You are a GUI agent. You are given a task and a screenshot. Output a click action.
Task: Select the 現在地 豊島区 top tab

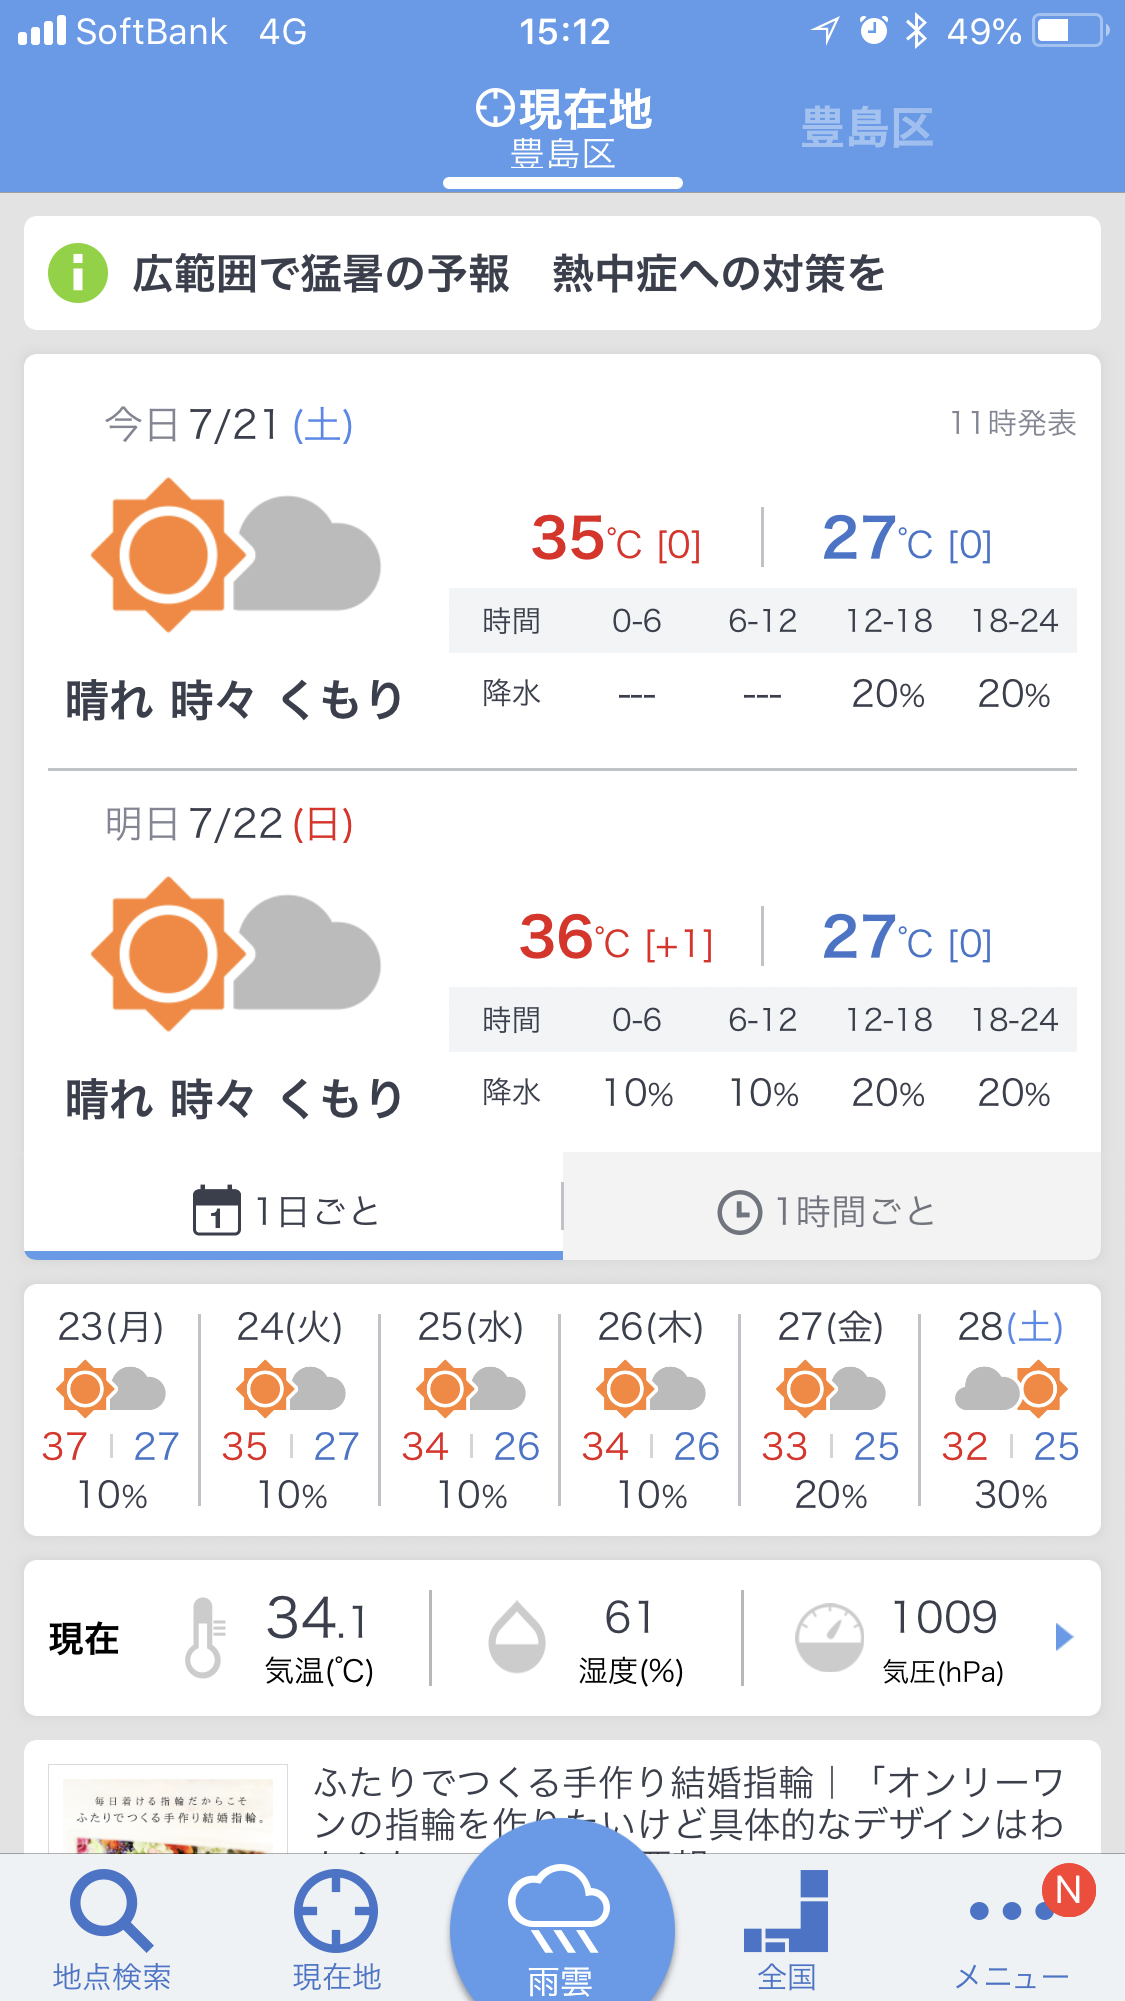click(563, 128)
